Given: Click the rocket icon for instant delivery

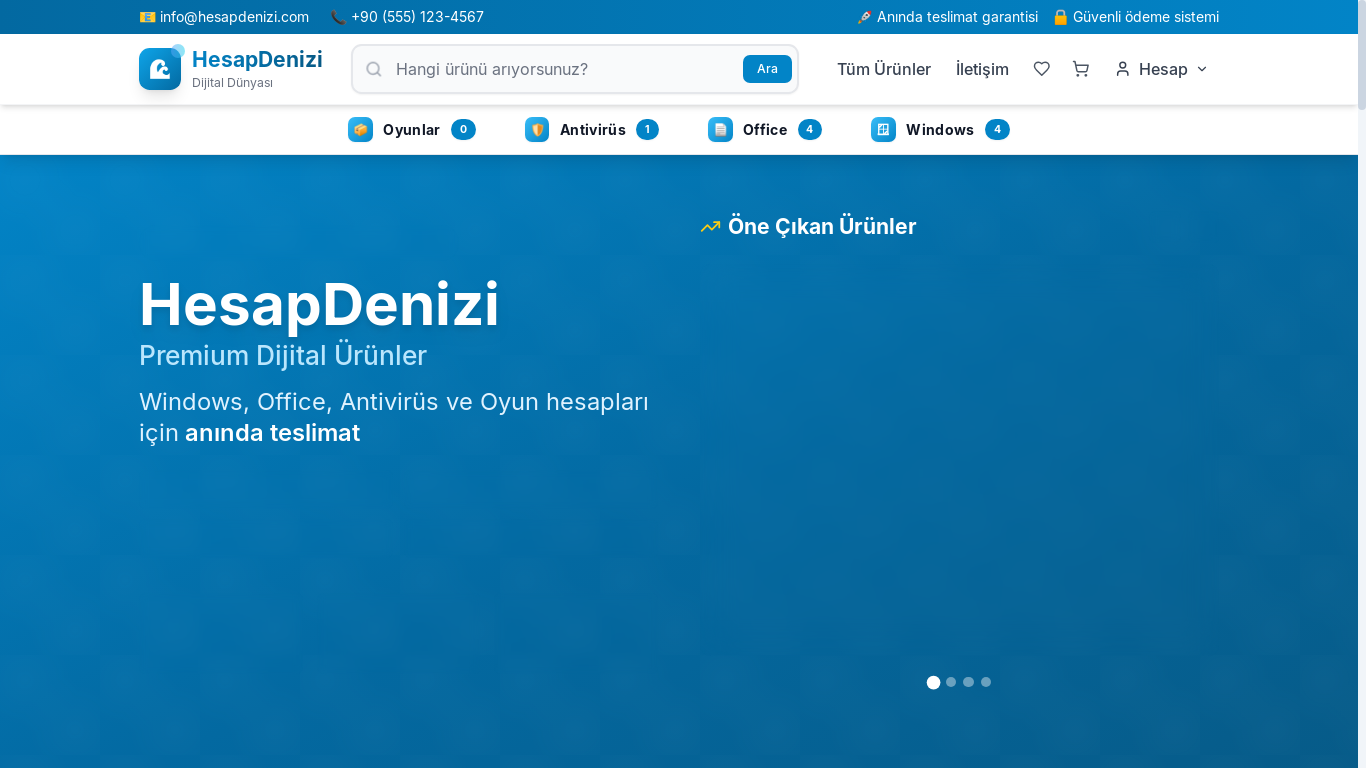Looking at the screenshot, I should point(864,17).
